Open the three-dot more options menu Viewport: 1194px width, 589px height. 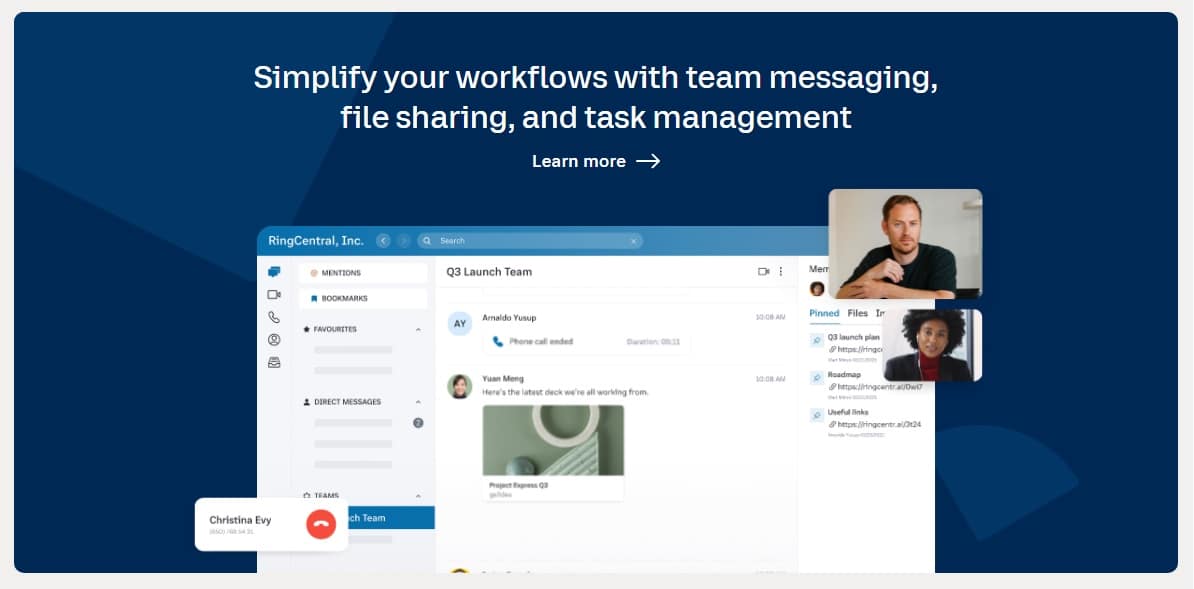[781, 272]
